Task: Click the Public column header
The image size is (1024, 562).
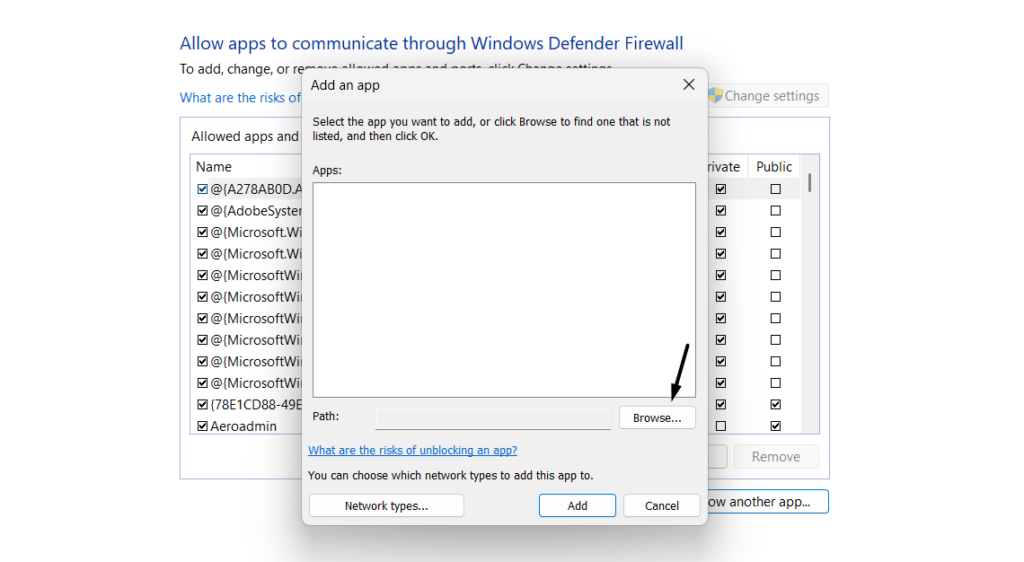Action: pyautogui.click(x=774, y=167)
